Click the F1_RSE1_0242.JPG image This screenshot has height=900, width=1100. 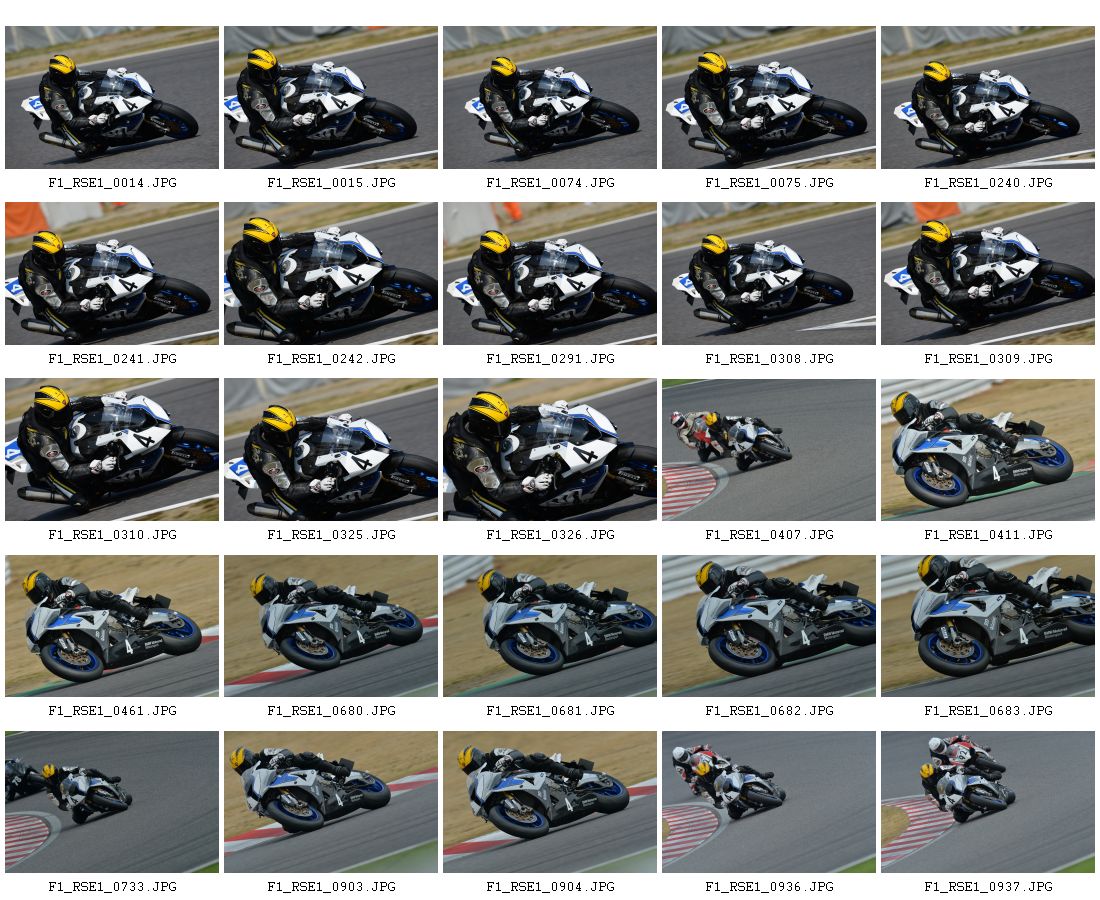click(330, 274)
